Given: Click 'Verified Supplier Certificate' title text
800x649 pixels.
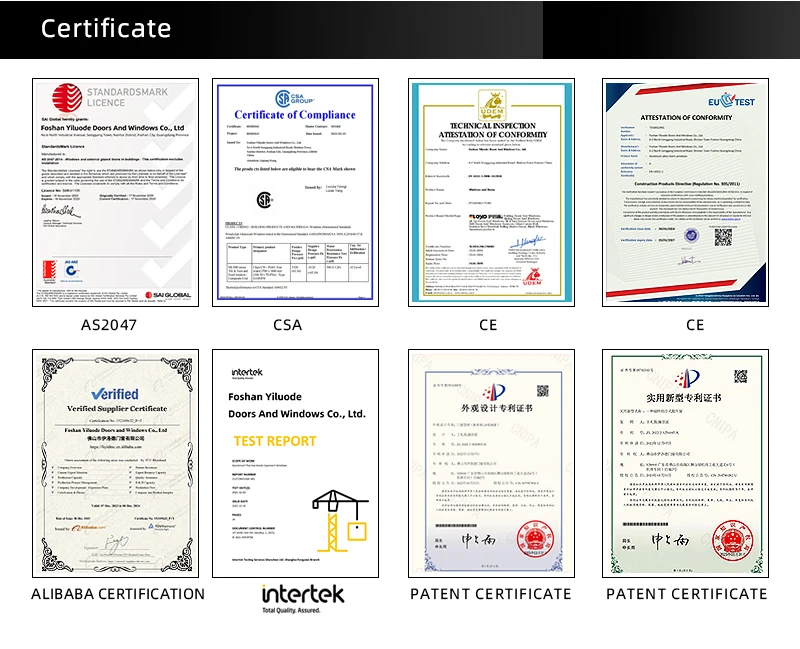Looking at the screenshot, I should coord(117,409).
